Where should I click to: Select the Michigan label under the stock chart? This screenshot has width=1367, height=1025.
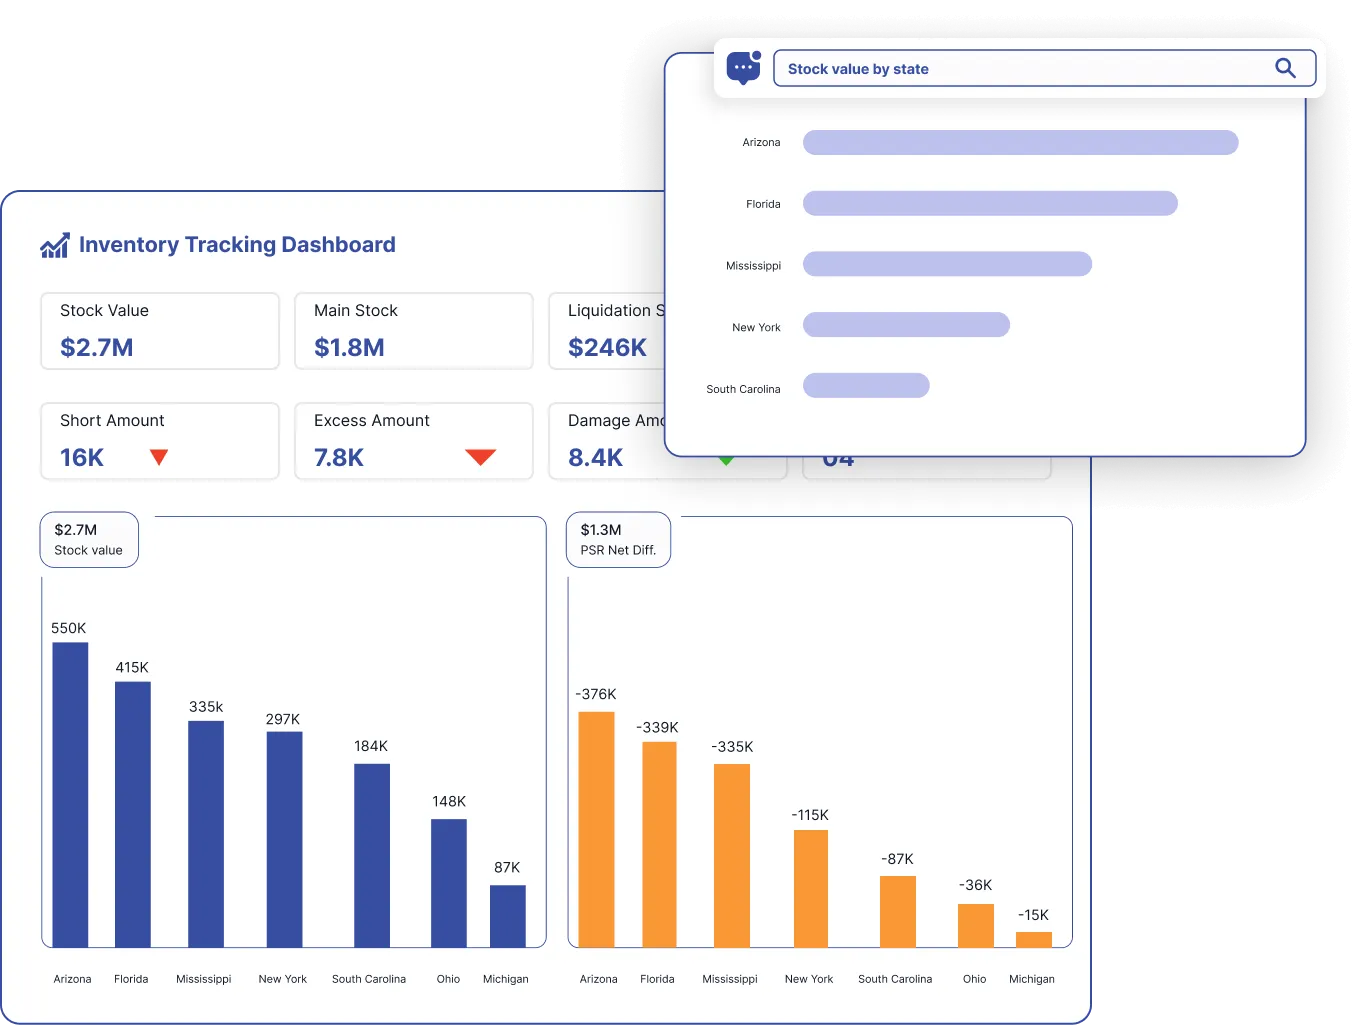point(506,979)
